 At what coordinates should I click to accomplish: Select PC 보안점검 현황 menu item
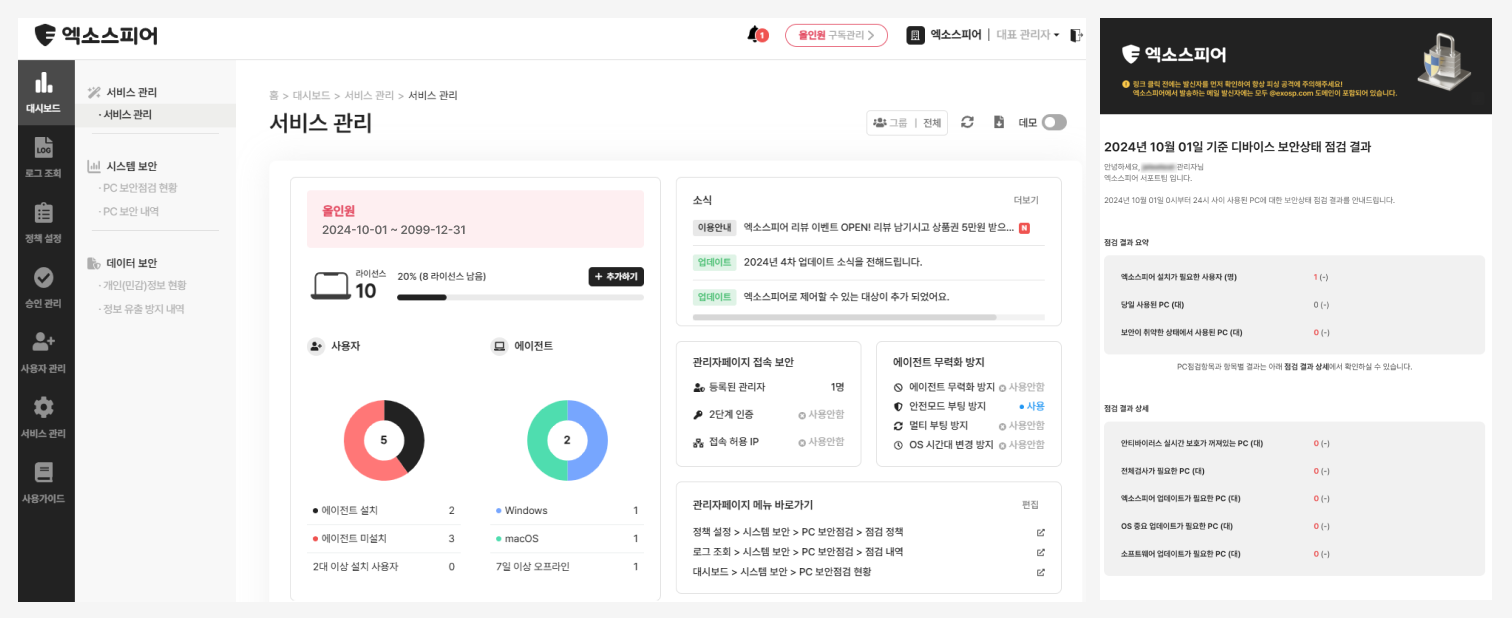pos(138,188)
